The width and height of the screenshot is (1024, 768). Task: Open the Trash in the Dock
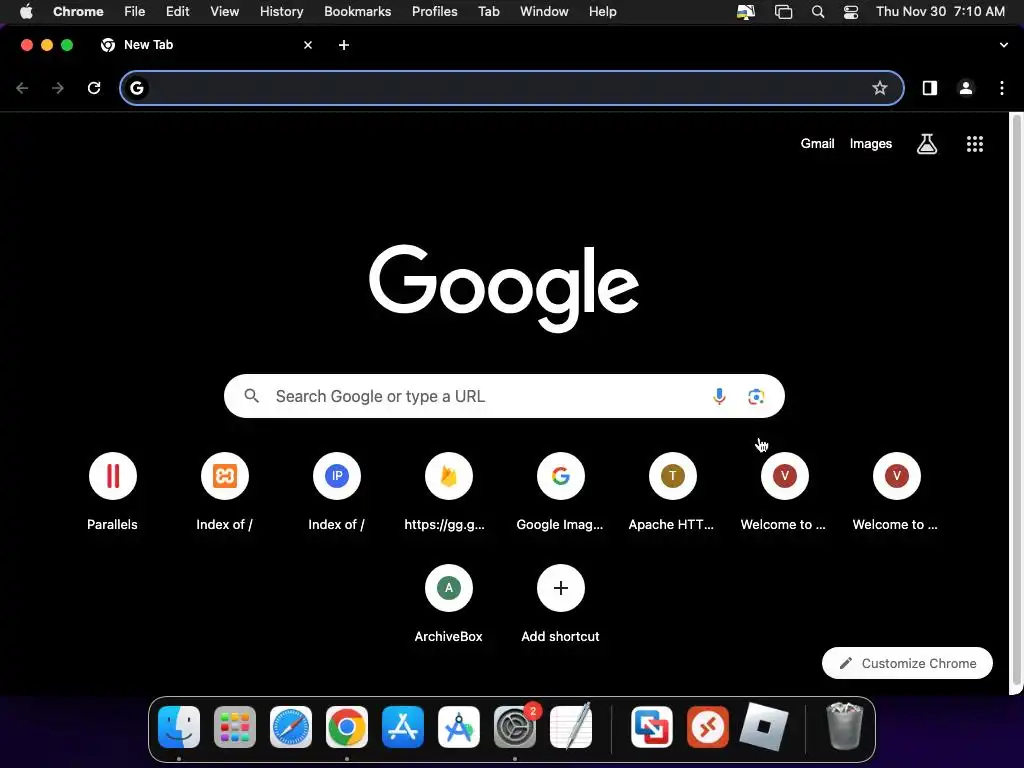[845, 727]
